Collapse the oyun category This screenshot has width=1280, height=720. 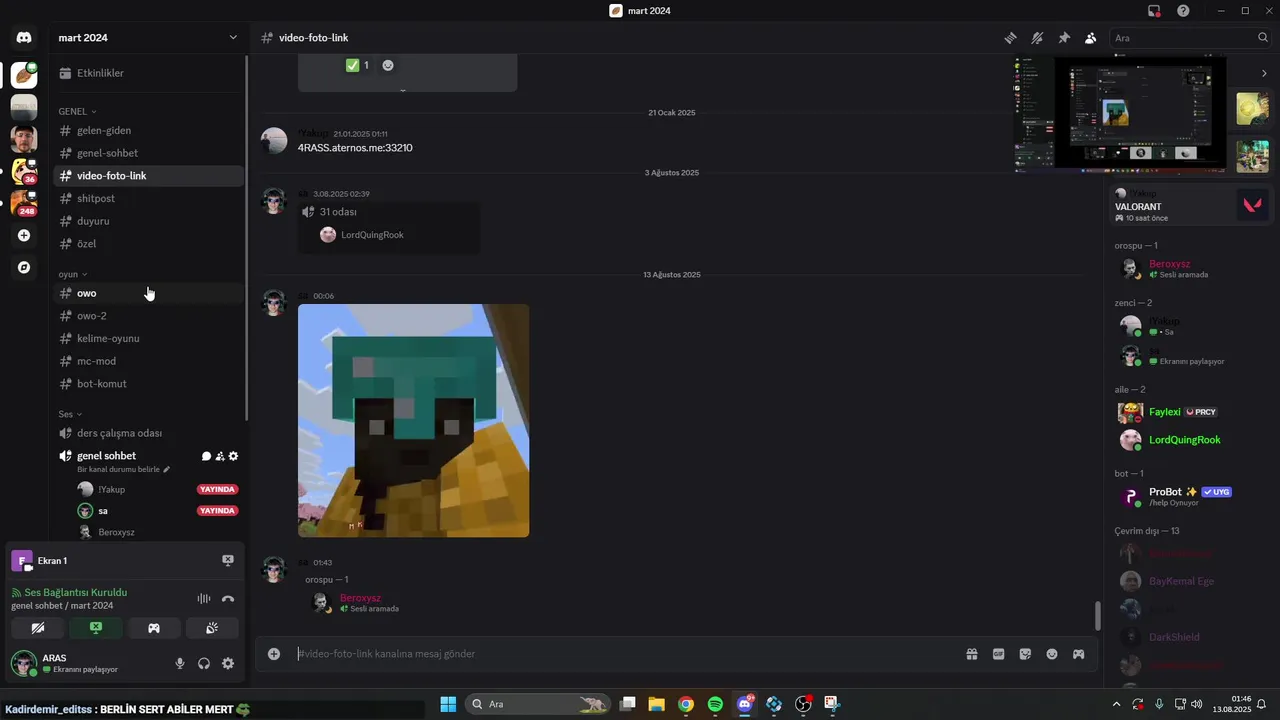[72, 274]
